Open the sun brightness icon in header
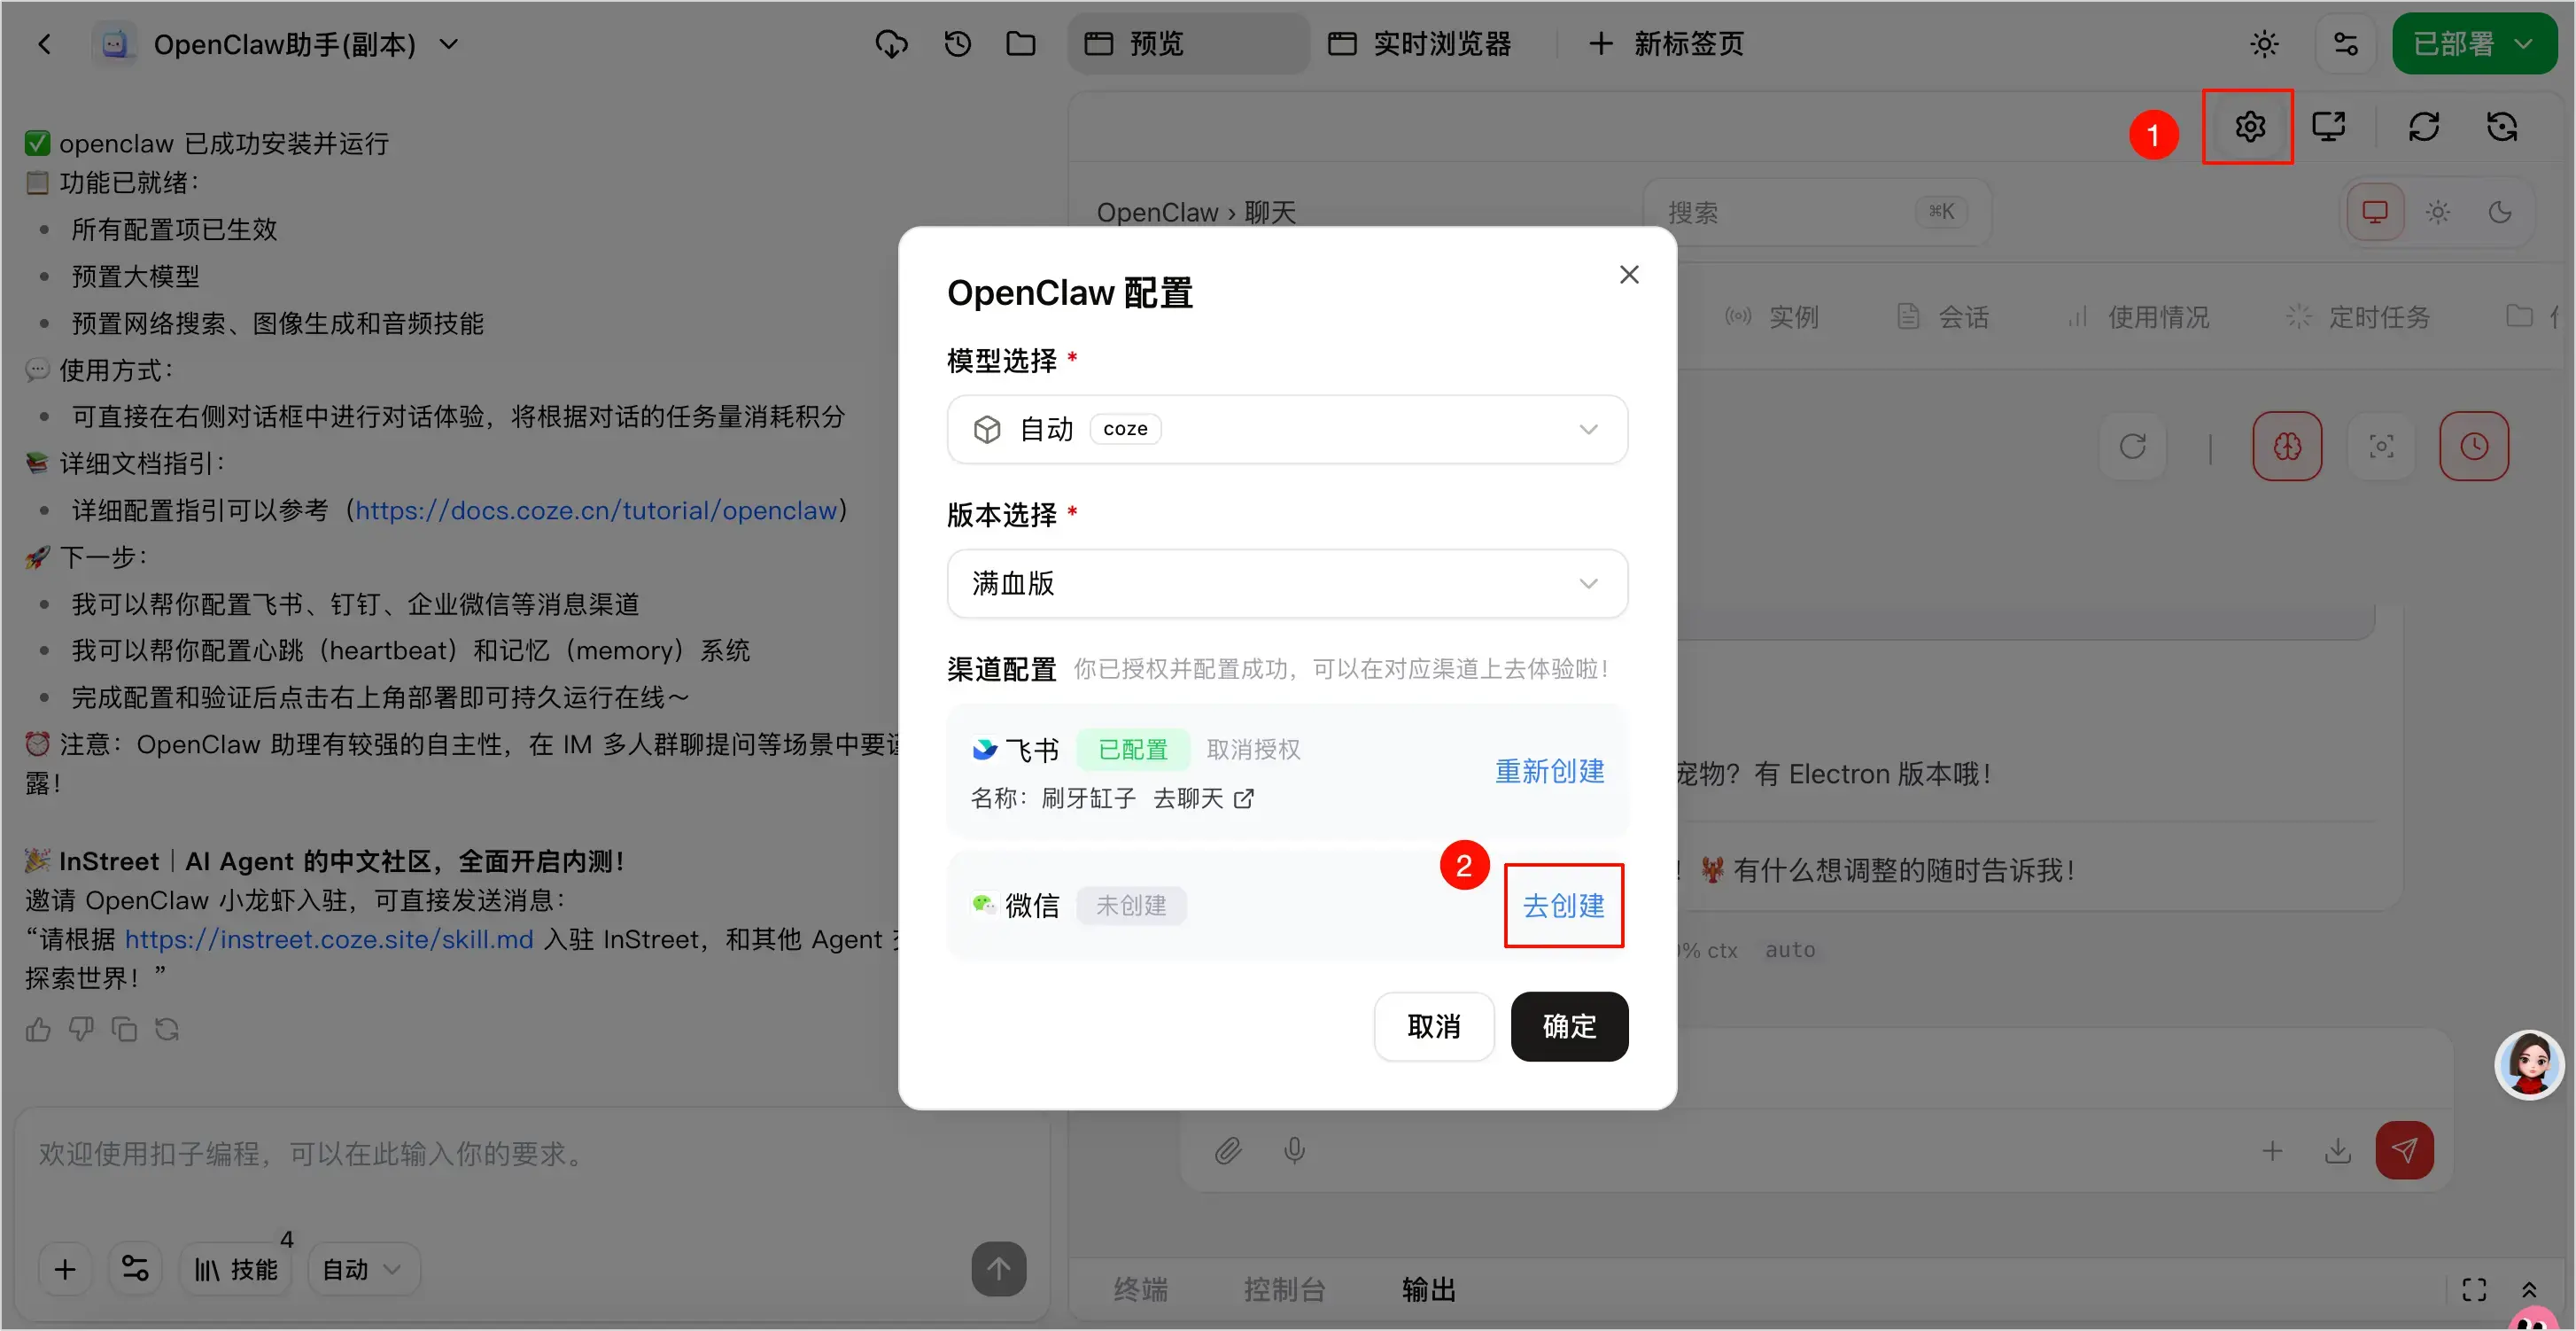The image size is (2576, 1331). pyautogui.click(x=2264, y=44)
